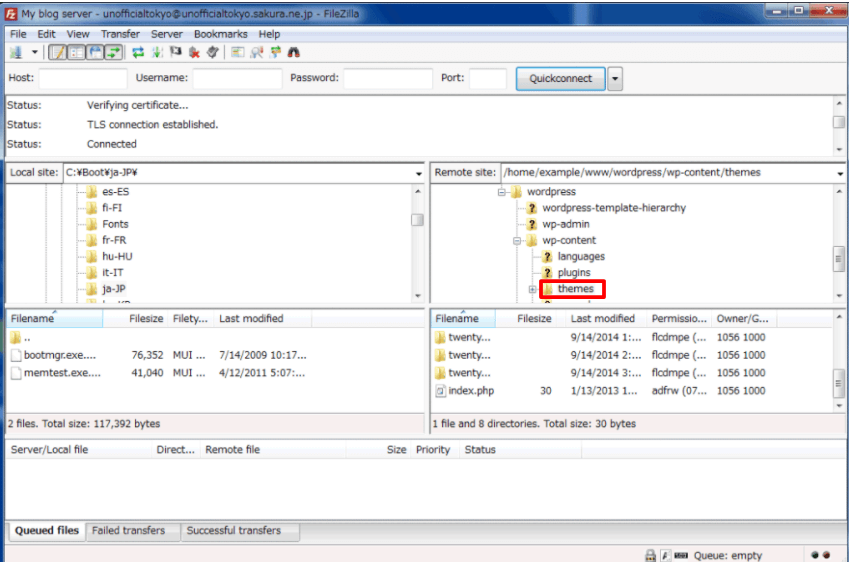Select wp-admin folder in remote tree
This screenshot has width=849, height=562.
pyautogui.click(x=566, y=224)
